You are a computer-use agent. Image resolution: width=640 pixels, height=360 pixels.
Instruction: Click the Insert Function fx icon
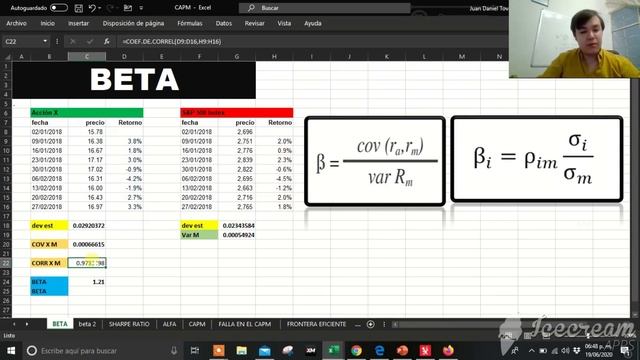point(107,41)
